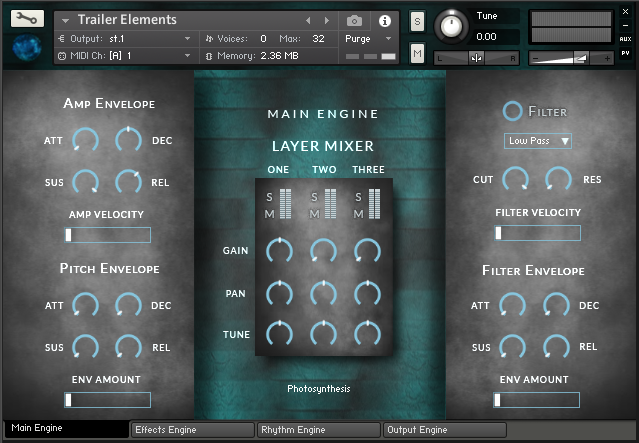The image size is (639, 443).
Task: Click the Photosynthesis preset name
Action: (x=319, y=389)
